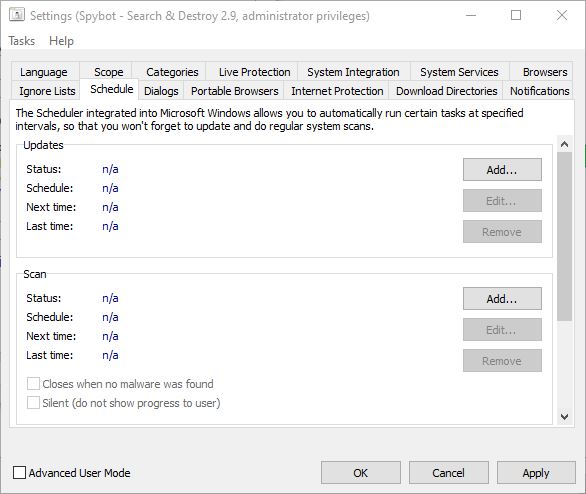Toggle Advanced User Mode checkbox
This screenshot has width=586, height=494.
(x=19, y=473)
